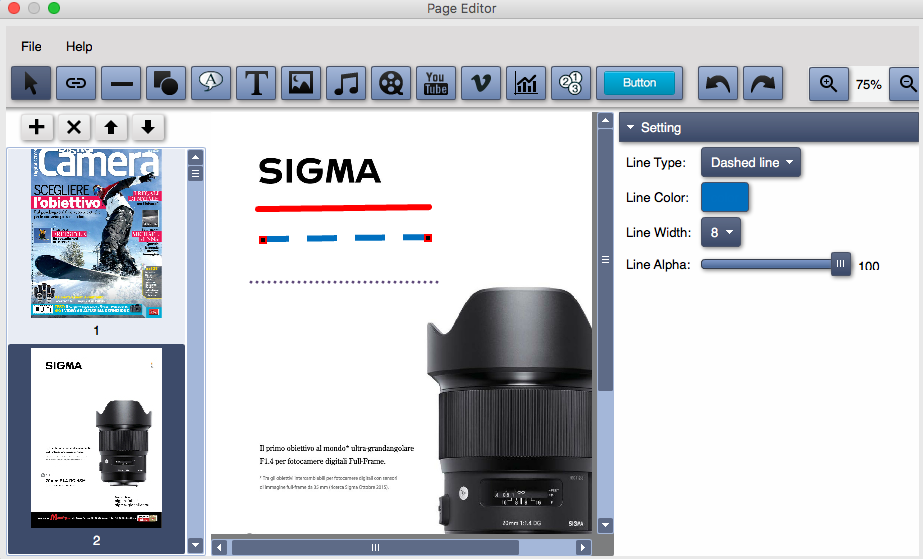Open the File menu

tap(31, 46)
